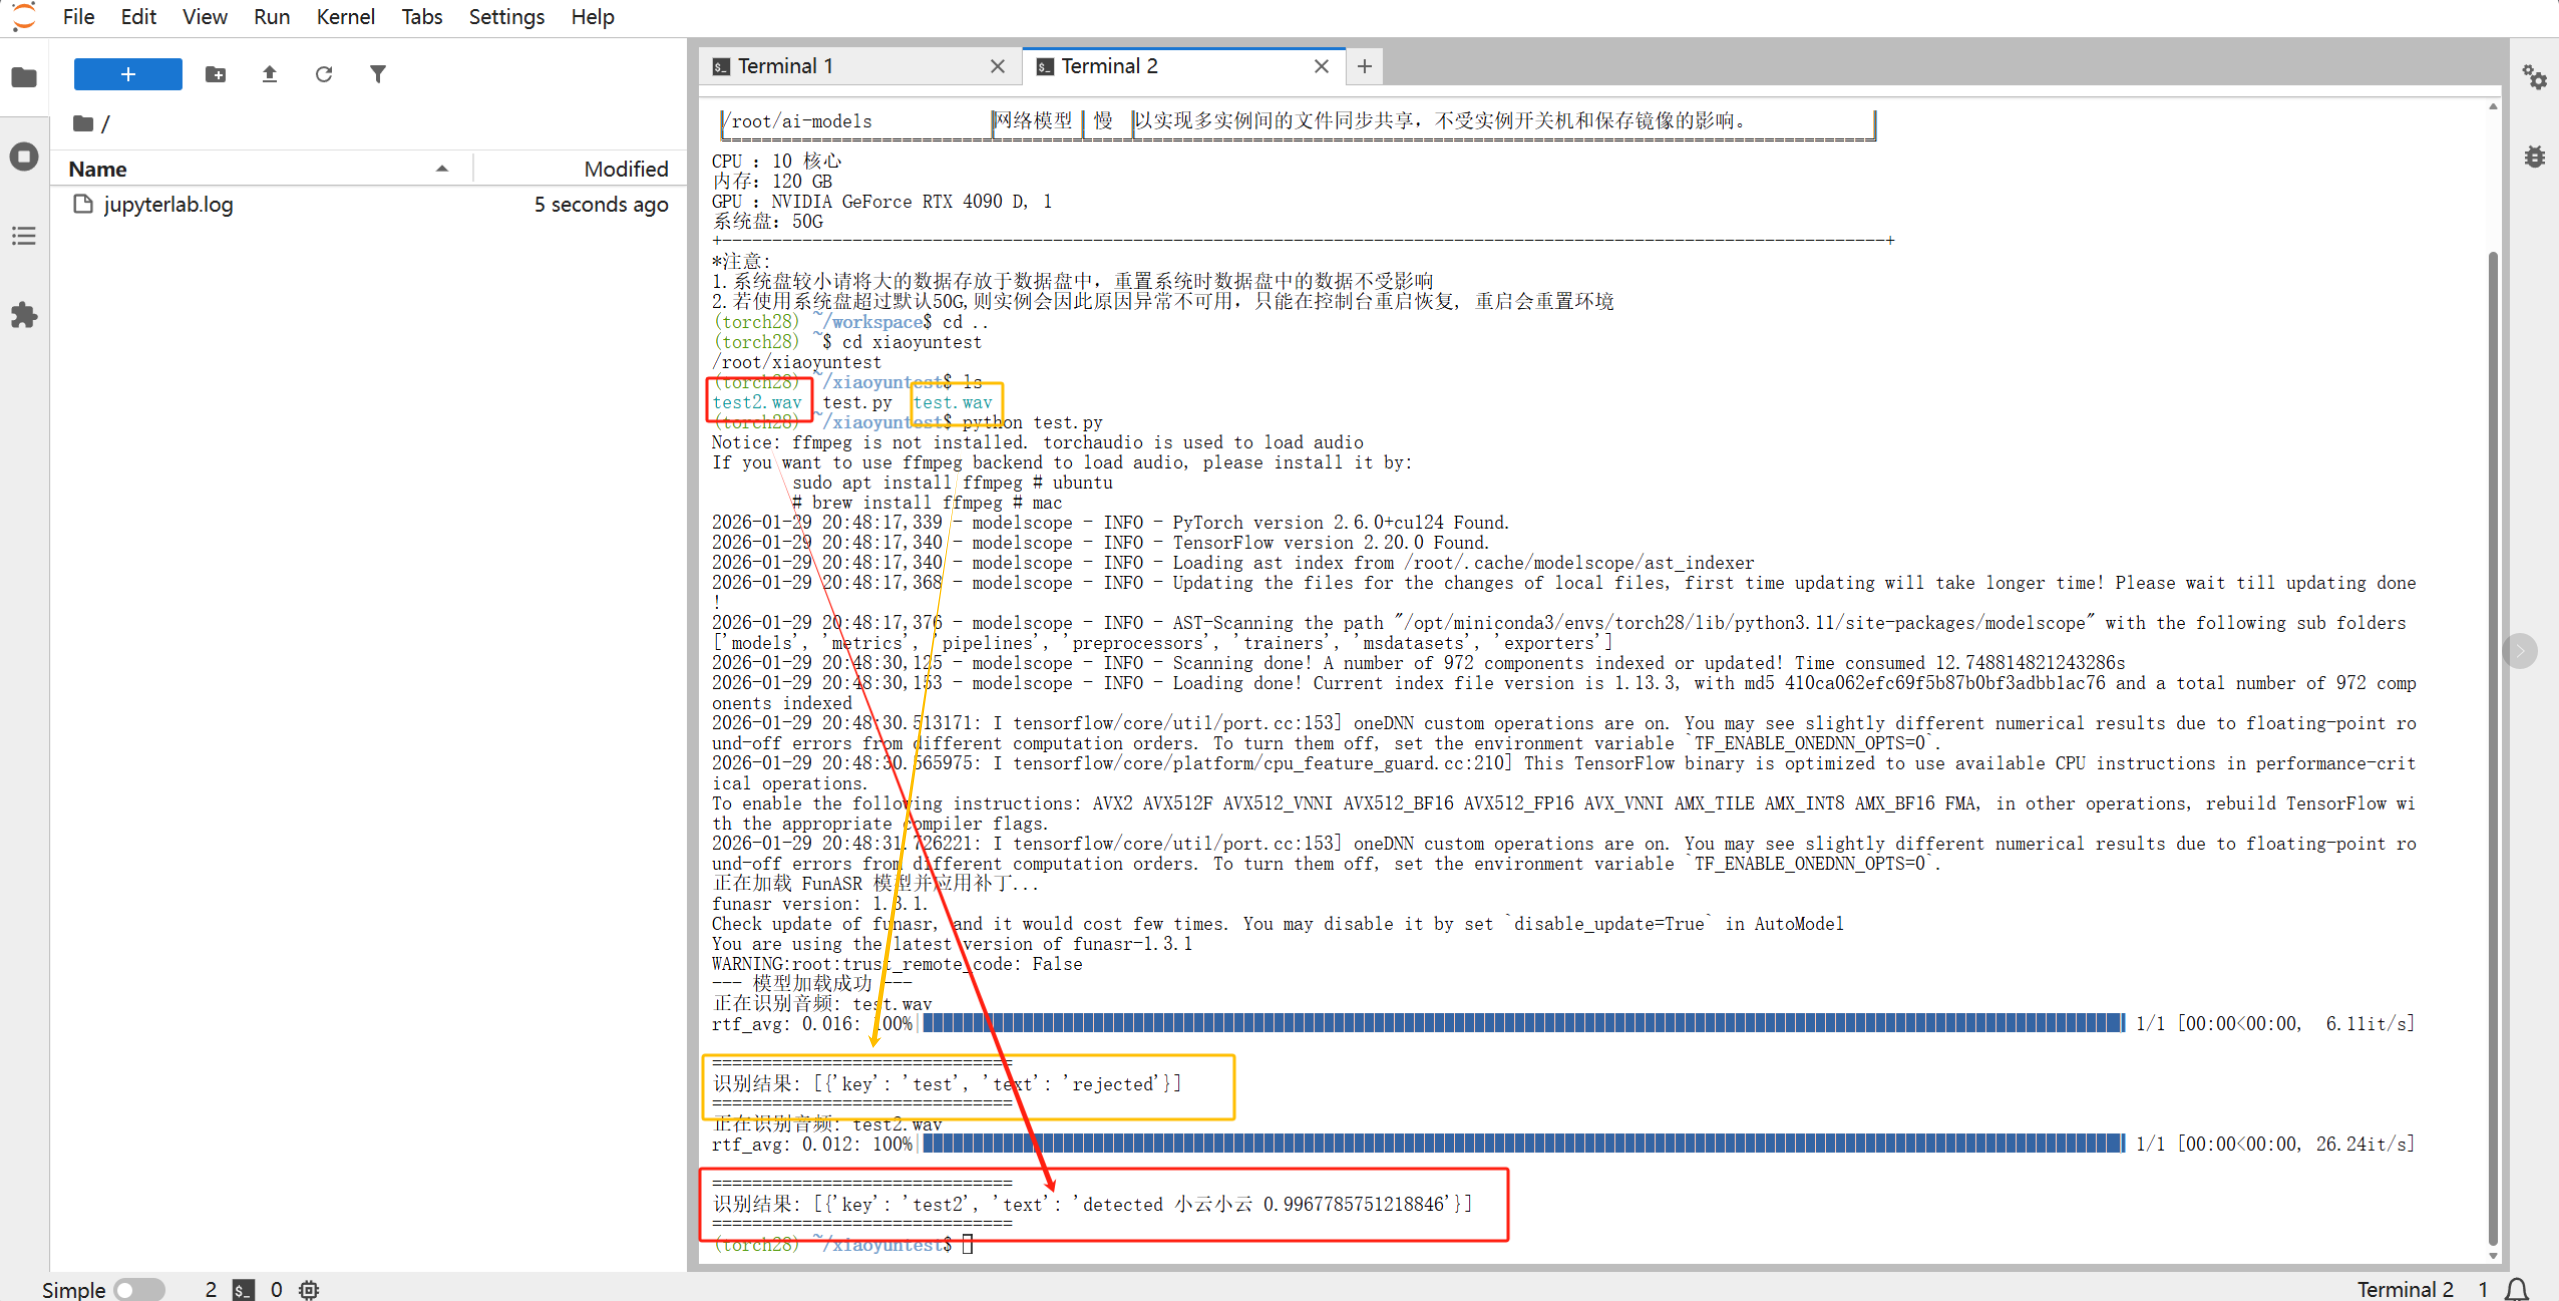The height and width of the screenshot is (1301, 2559).
Task: Click the test2.wav filename in ls output
Action: point(757,402)
